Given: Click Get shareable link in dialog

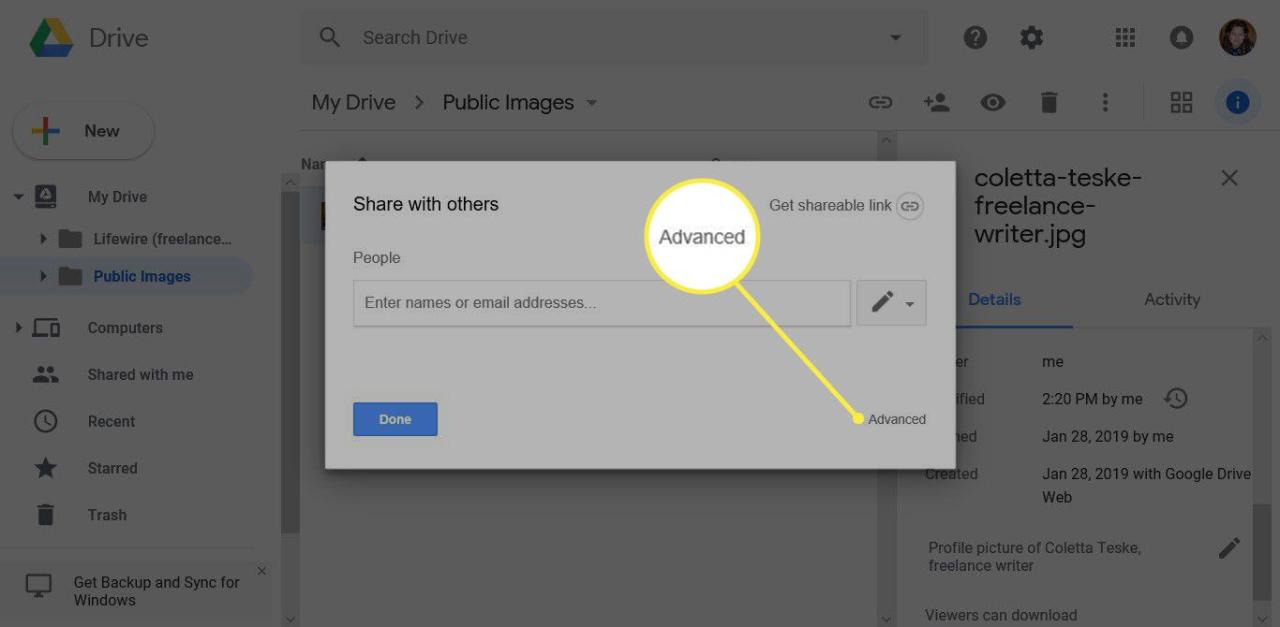Looking at the screenshot, I should tap(830, 205).
